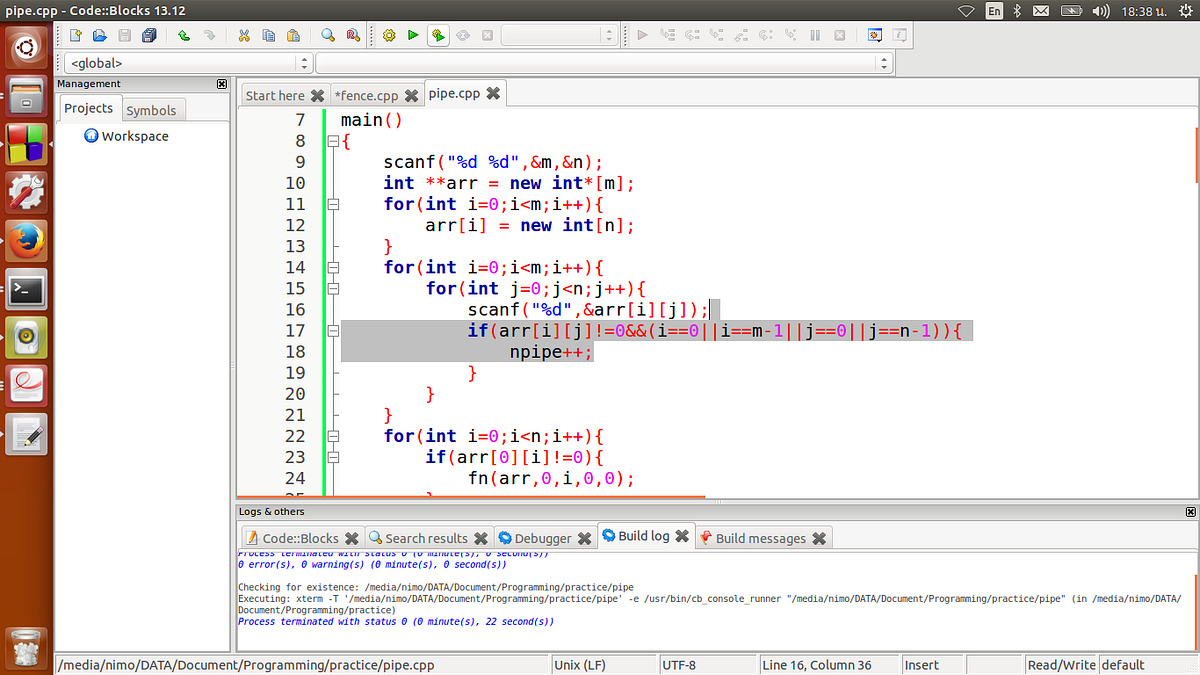Open the Trash in the launcher
The width and height of the screenshot is (1200, 675).
tap(26, 646)
